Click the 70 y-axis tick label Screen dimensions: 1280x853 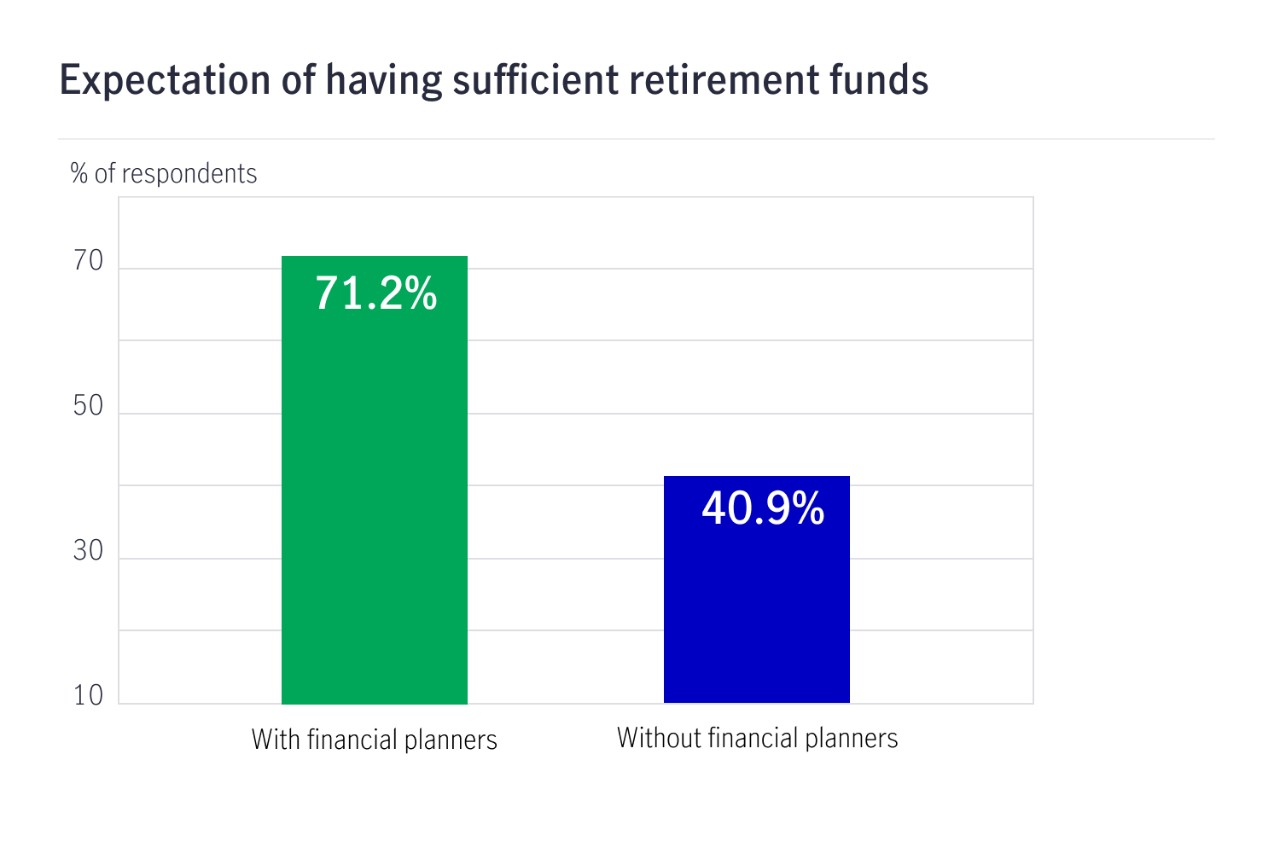(x=88, y=262)
